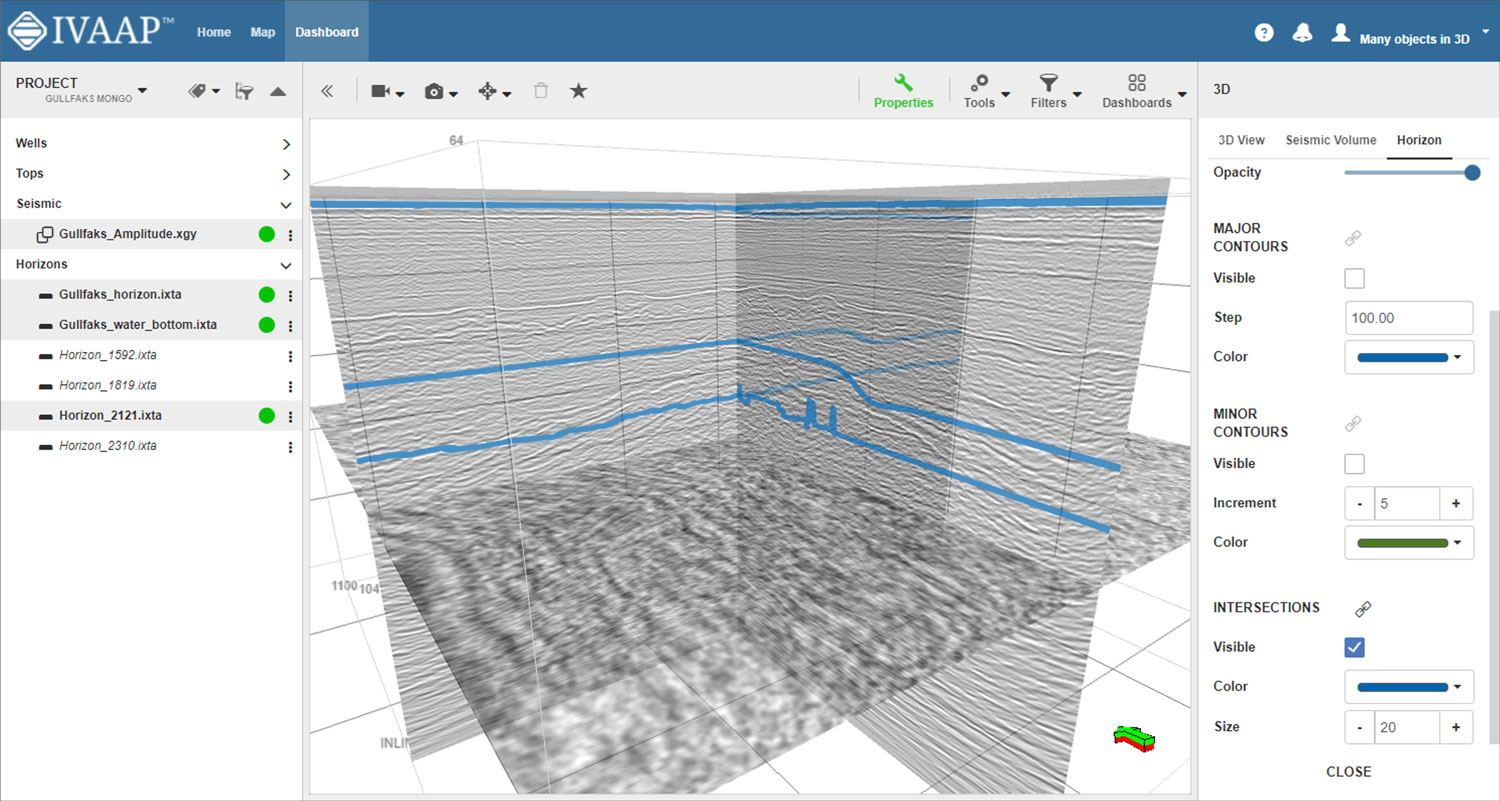
Task: Enable Minor Contours Visible checkbox
Action: click(1354, 464)
